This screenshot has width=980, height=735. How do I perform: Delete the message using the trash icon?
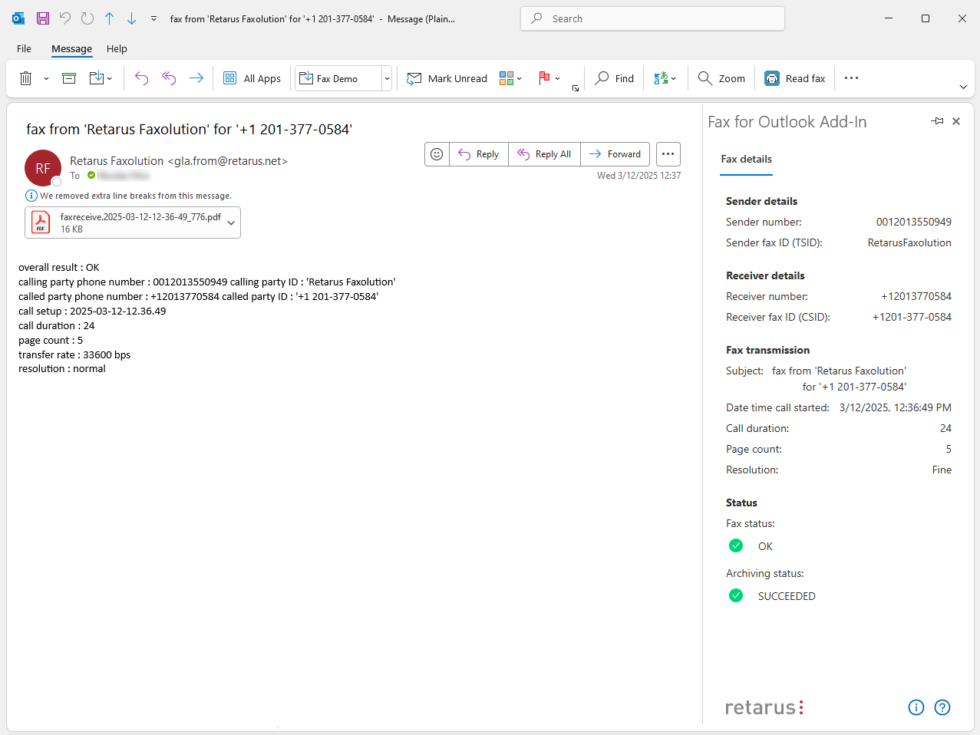(25, 78)
